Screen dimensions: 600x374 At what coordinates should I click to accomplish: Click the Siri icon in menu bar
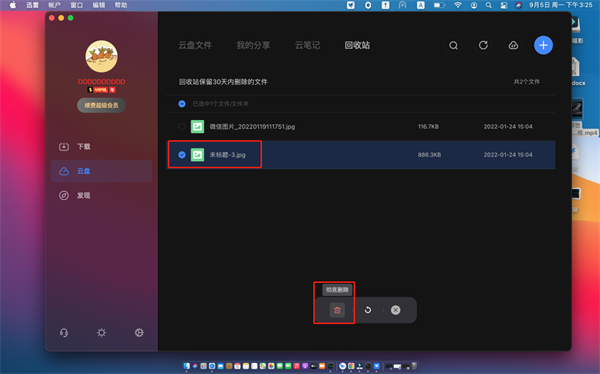pyautogui.click(x=518, y=5)
